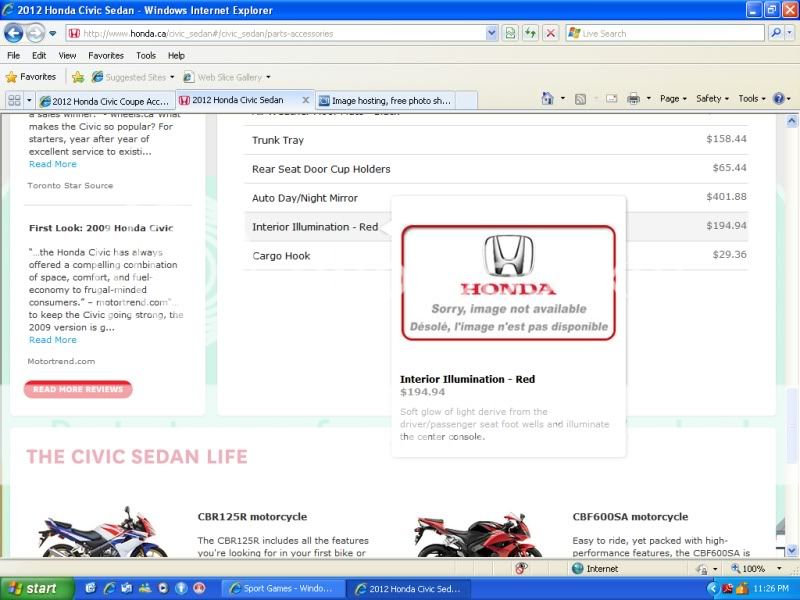Open the Tools command bar menu
Image resolution: width=800 pixels, height=600 pixels.
point(752,98)
